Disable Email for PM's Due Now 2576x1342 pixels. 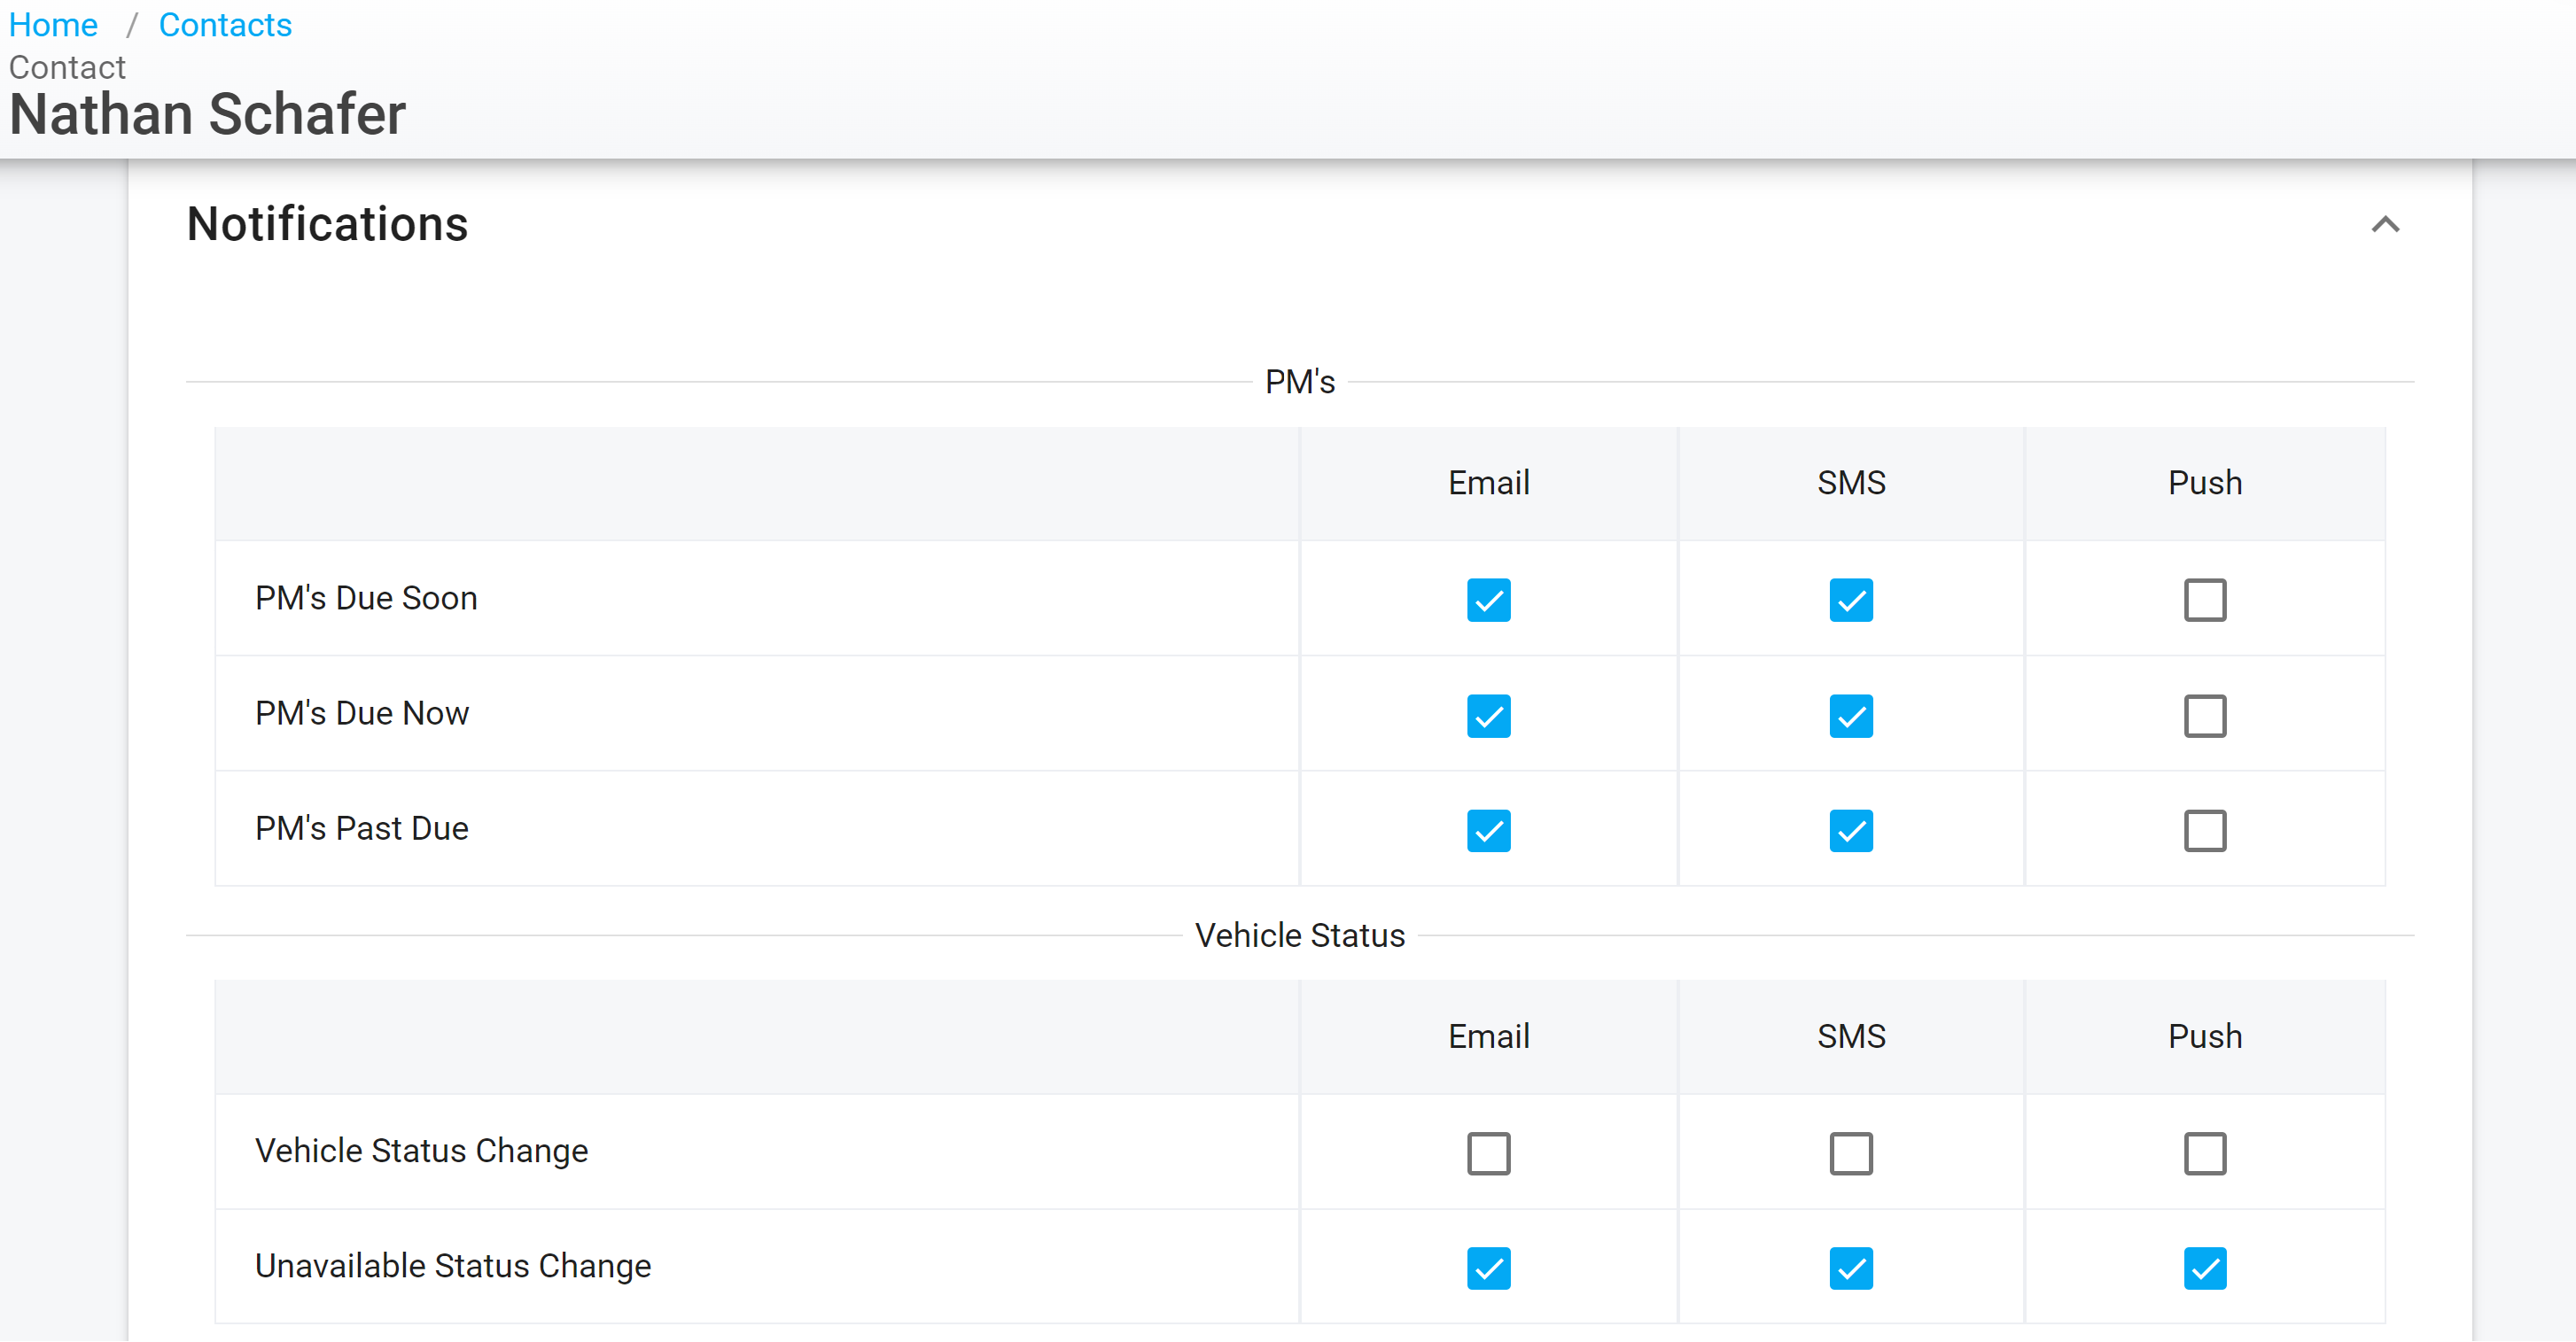tap(1488, 716)
